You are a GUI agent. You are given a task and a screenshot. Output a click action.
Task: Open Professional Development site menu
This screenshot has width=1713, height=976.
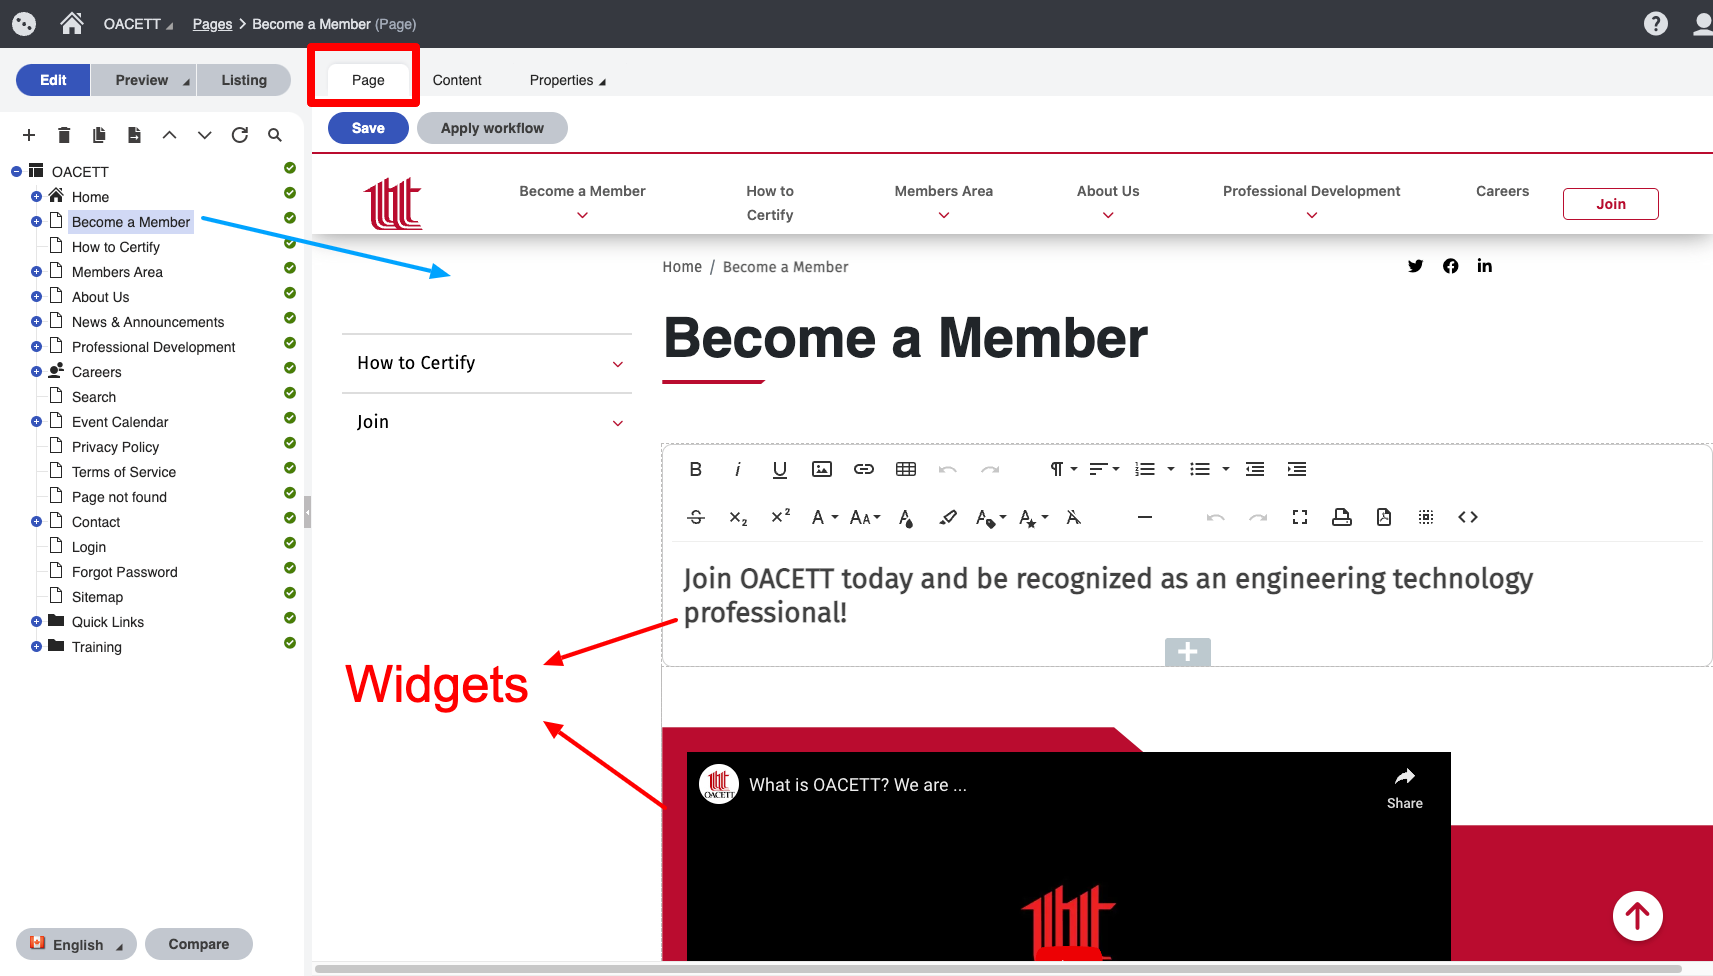(x=1311, y=202)
